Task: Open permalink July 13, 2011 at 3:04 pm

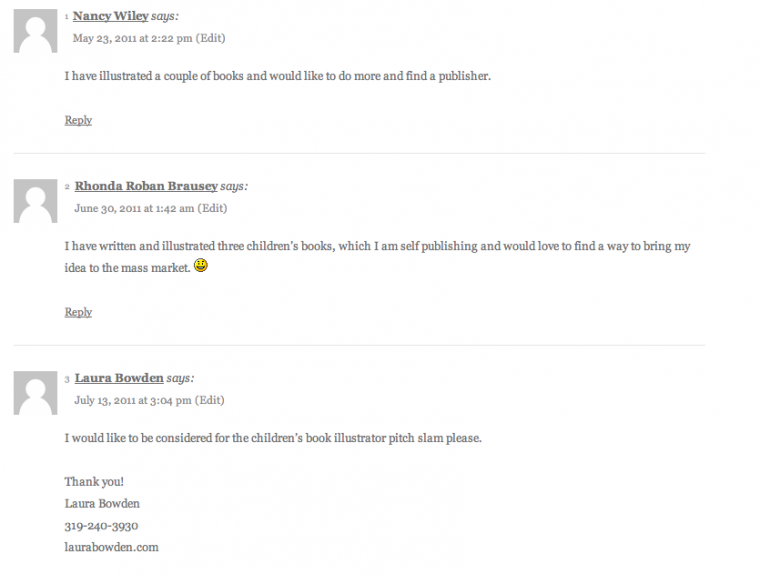Action: click(133, 400)
